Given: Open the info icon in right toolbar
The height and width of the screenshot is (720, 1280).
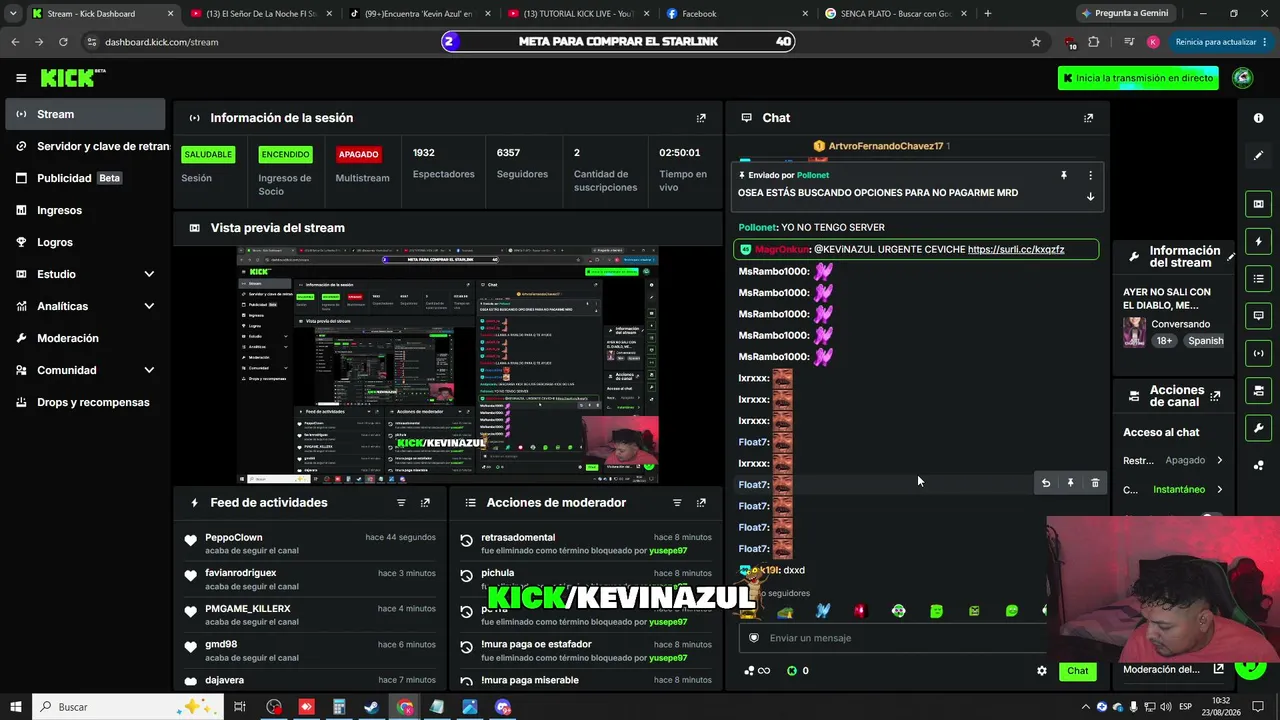Looking at the screenshot, I should pyautogui.click(x=1258, y=118).
